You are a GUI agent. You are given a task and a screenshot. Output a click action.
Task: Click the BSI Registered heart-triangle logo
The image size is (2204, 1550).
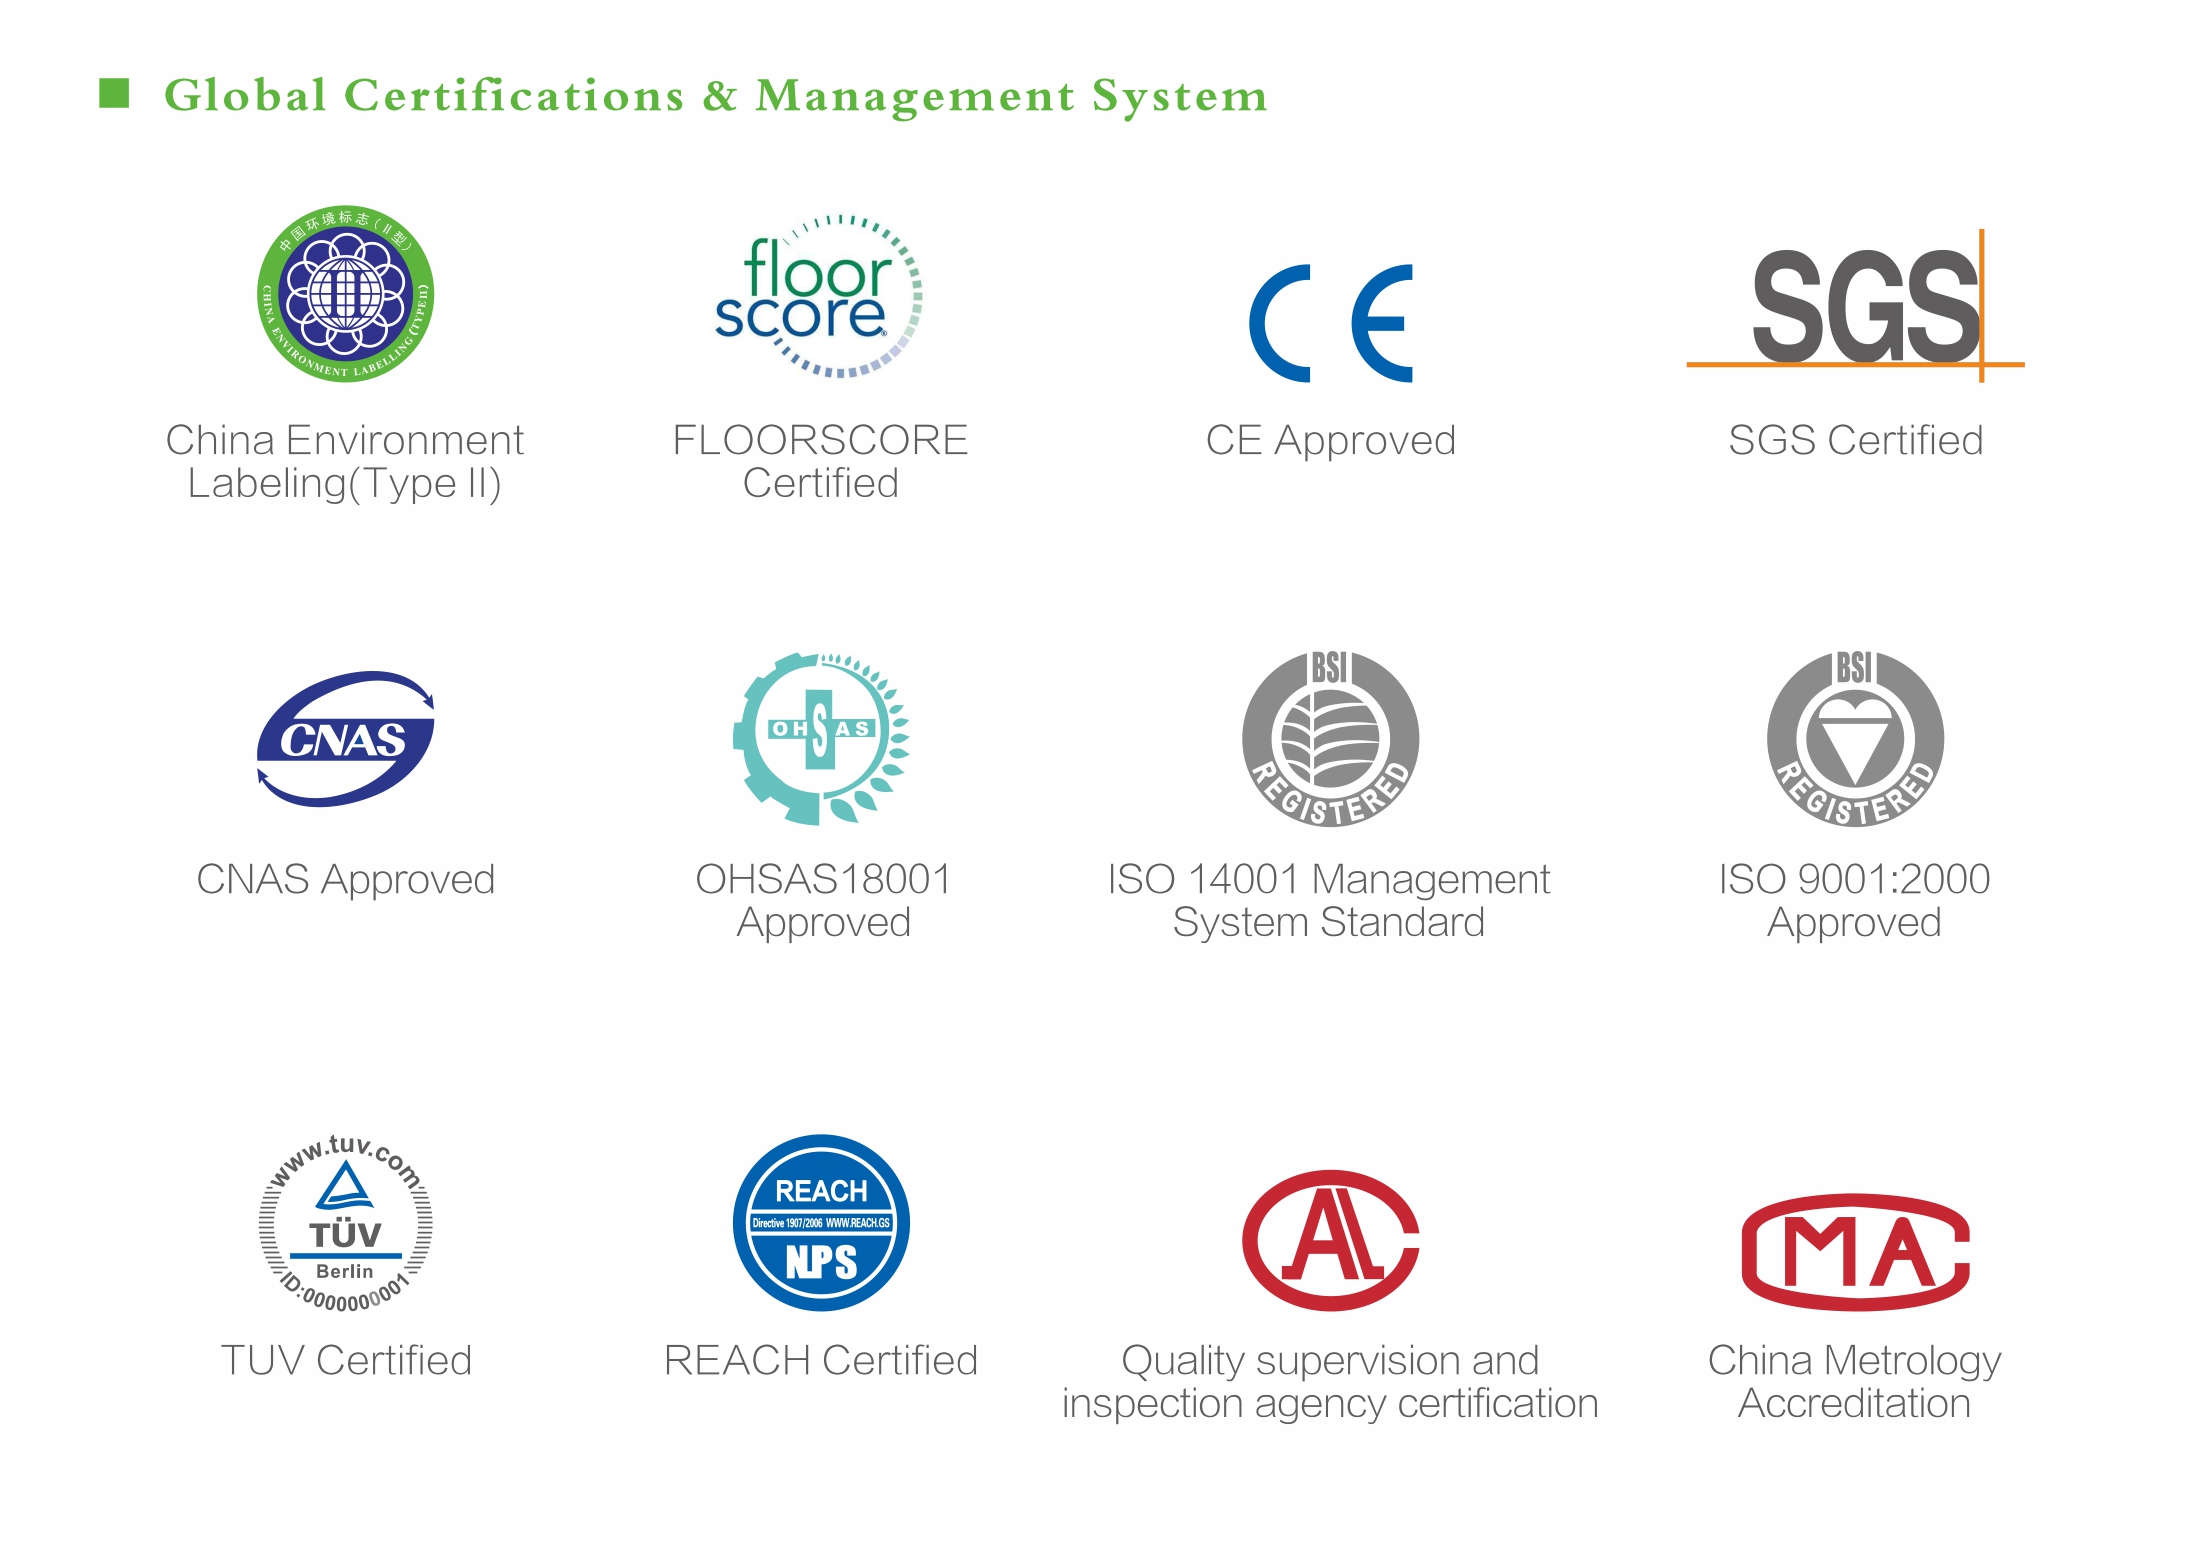(1855, 739)
